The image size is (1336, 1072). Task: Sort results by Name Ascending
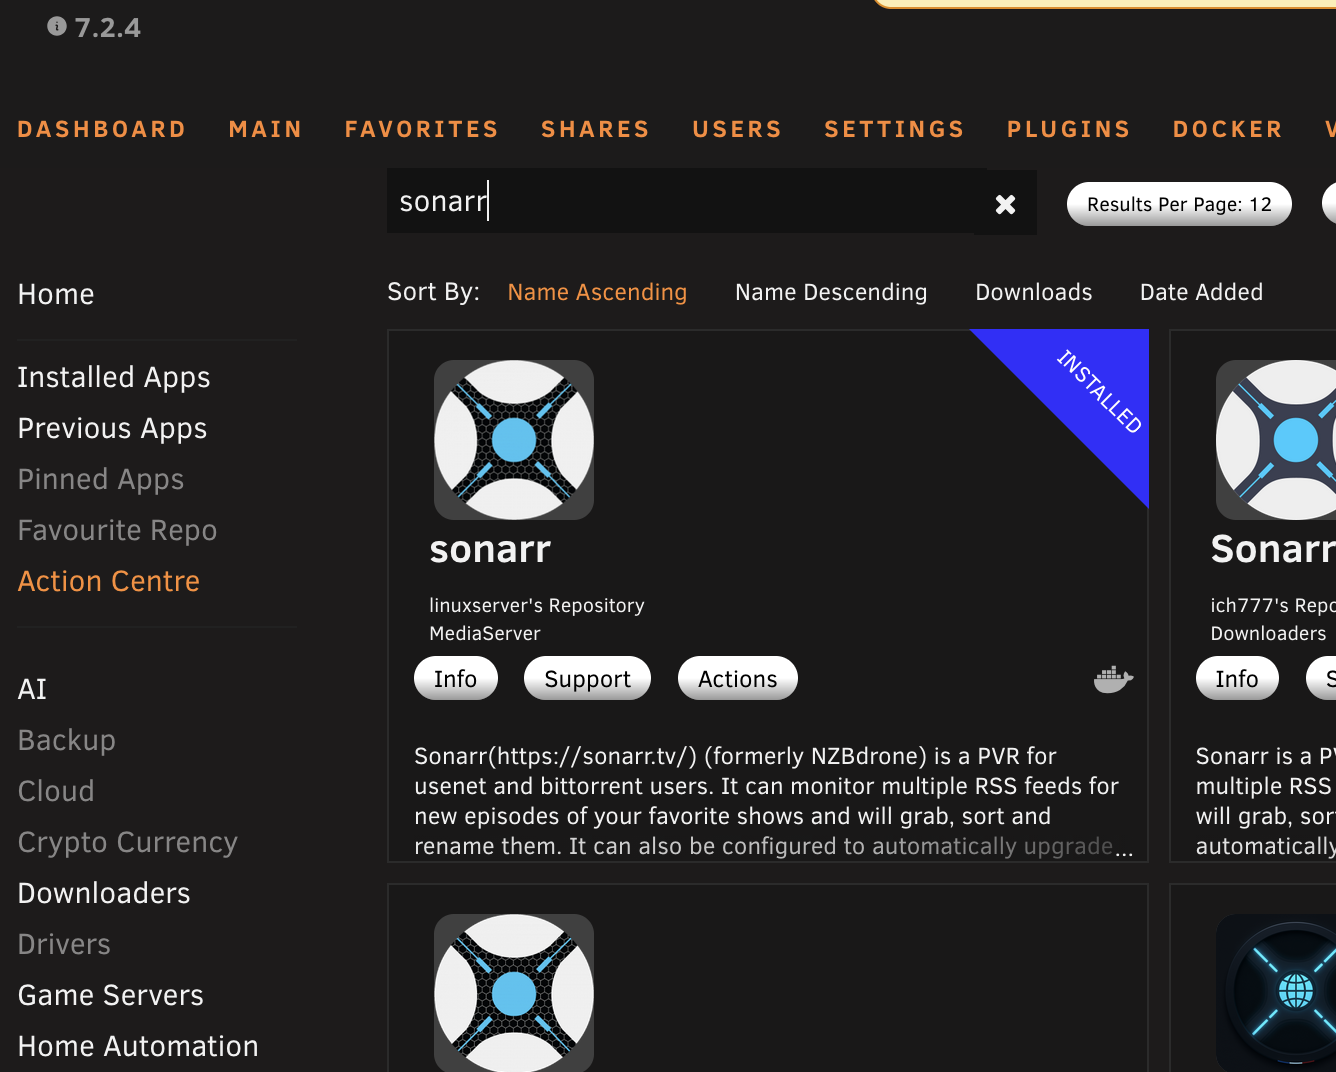(x=597, y=292)
